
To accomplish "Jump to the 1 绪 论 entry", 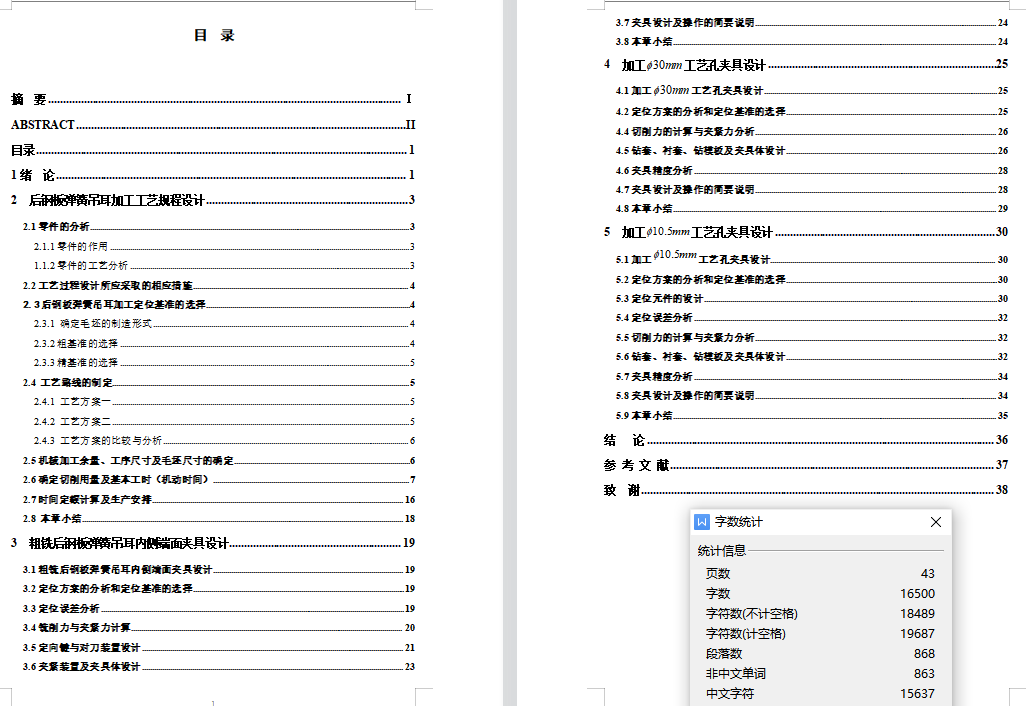I will pos(213,175).
